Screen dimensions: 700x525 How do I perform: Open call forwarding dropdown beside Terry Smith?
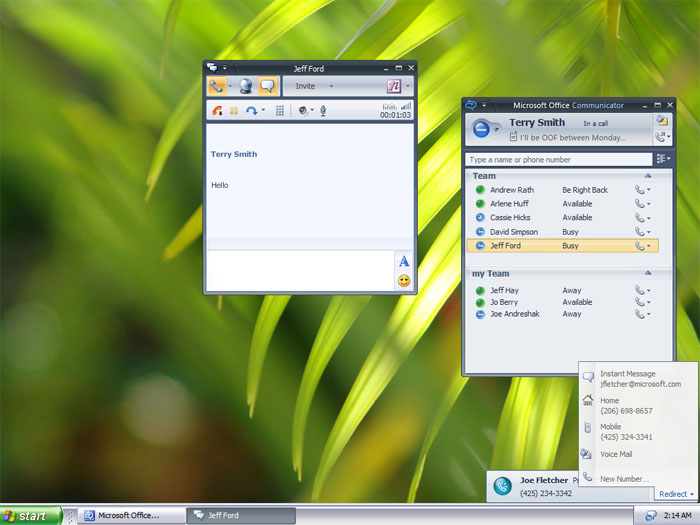click(662, 137)
